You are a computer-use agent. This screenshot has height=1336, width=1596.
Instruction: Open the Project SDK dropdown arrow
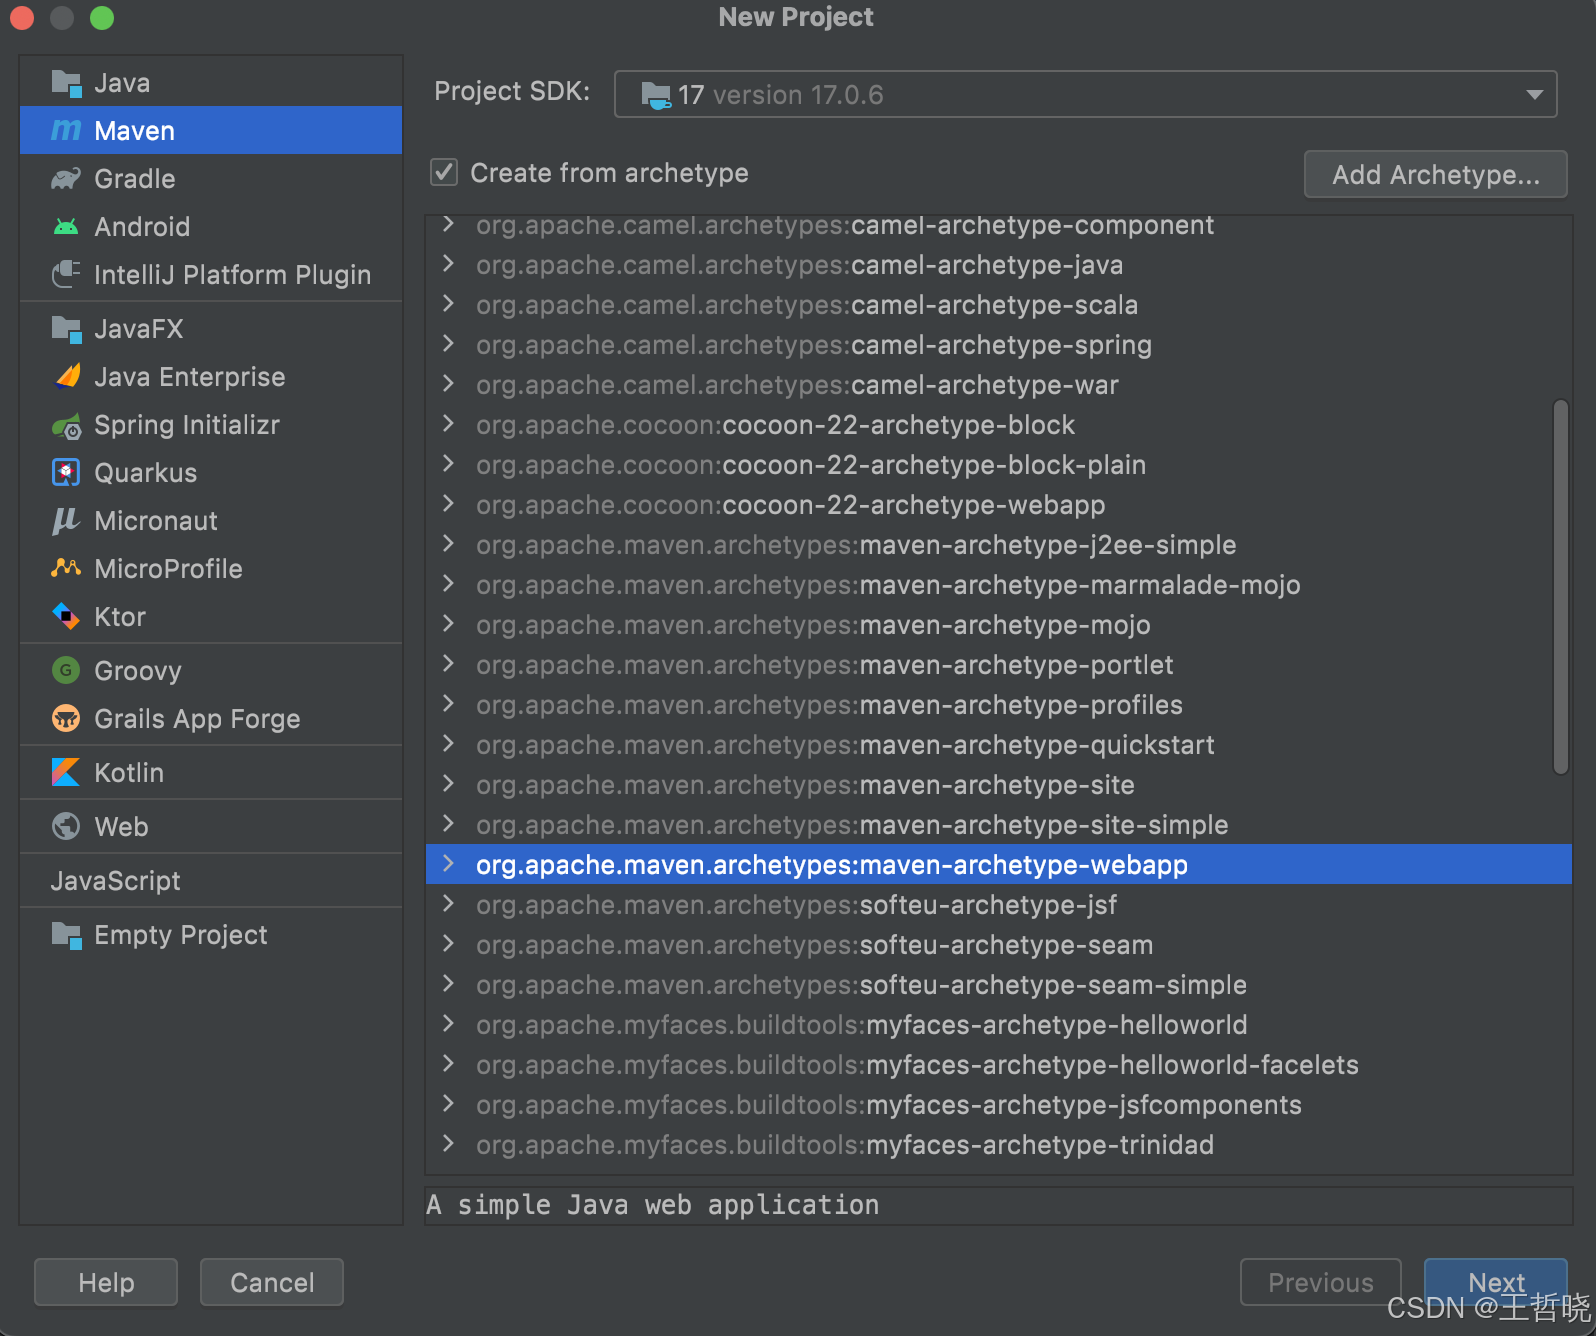(x=1534, y=95)
